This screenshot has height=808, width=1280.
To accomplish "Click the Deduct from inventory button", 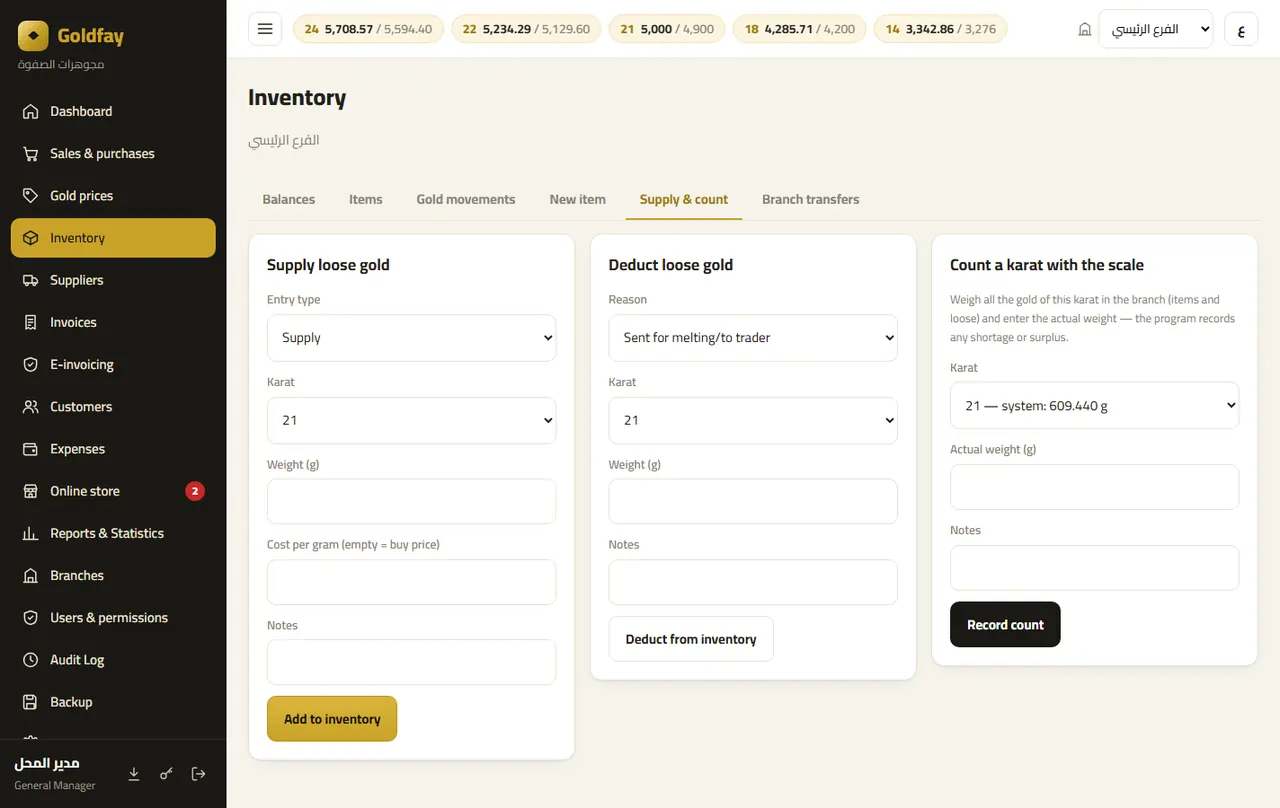I will pyautogui.click(x=691, y=639).
